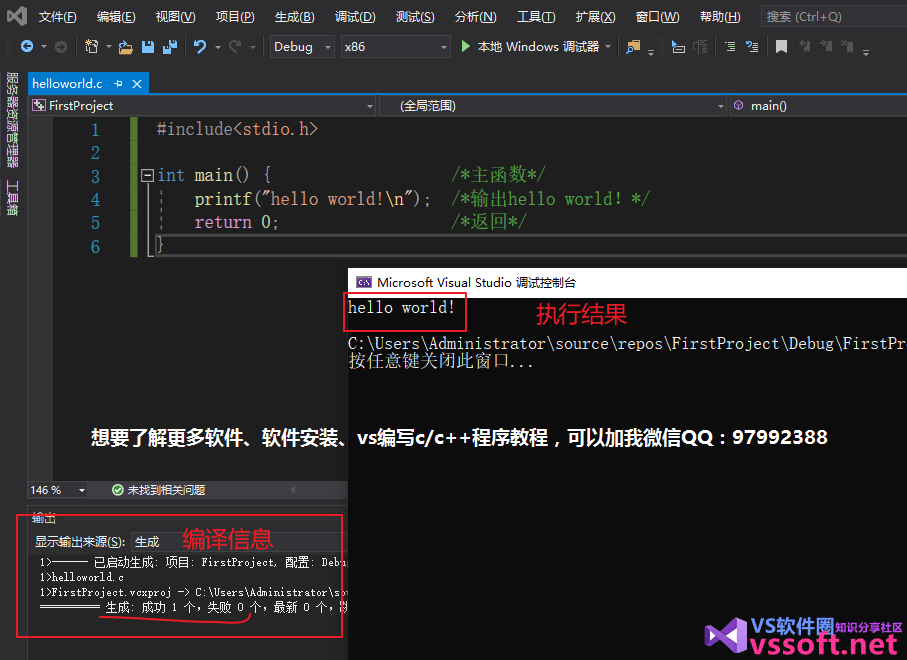This screenshot has height=660, width=907.
Task: Open the global scope (全局范围) dropdown
Action: click(553, 106)
